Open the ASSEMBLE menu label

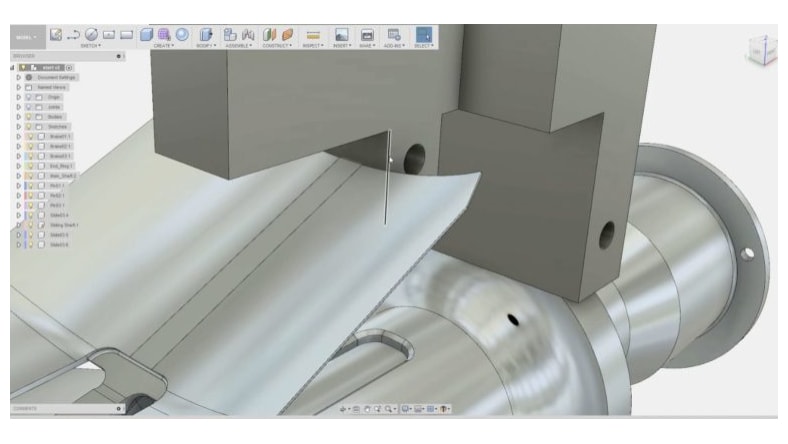click(238, 46)
